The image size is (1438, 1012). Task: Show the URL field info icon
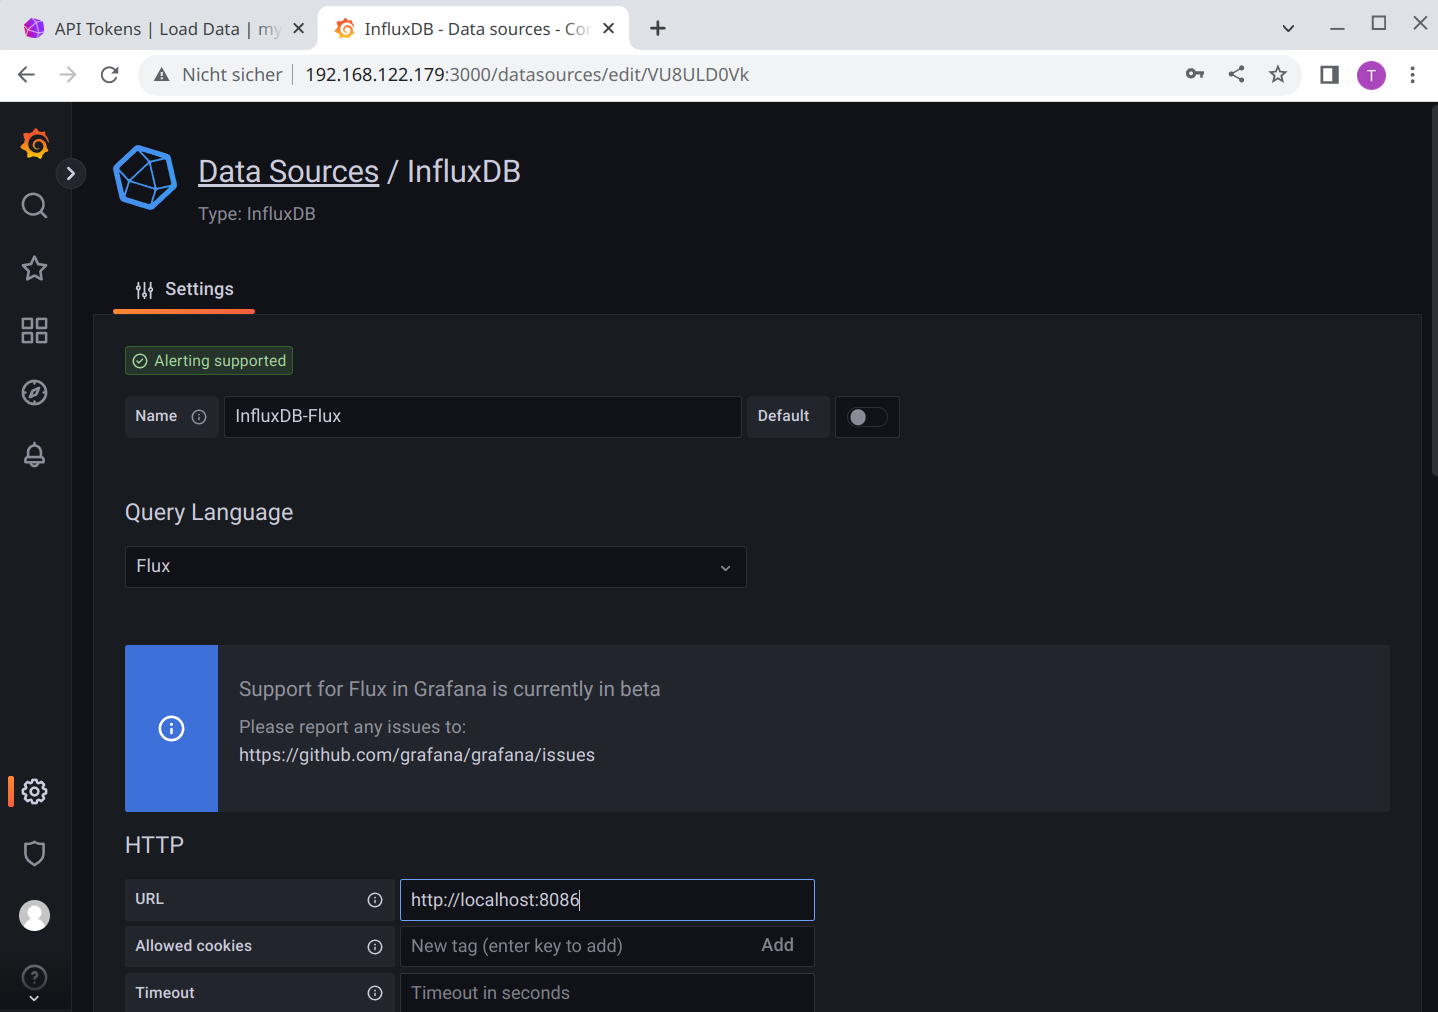[375, 900]
